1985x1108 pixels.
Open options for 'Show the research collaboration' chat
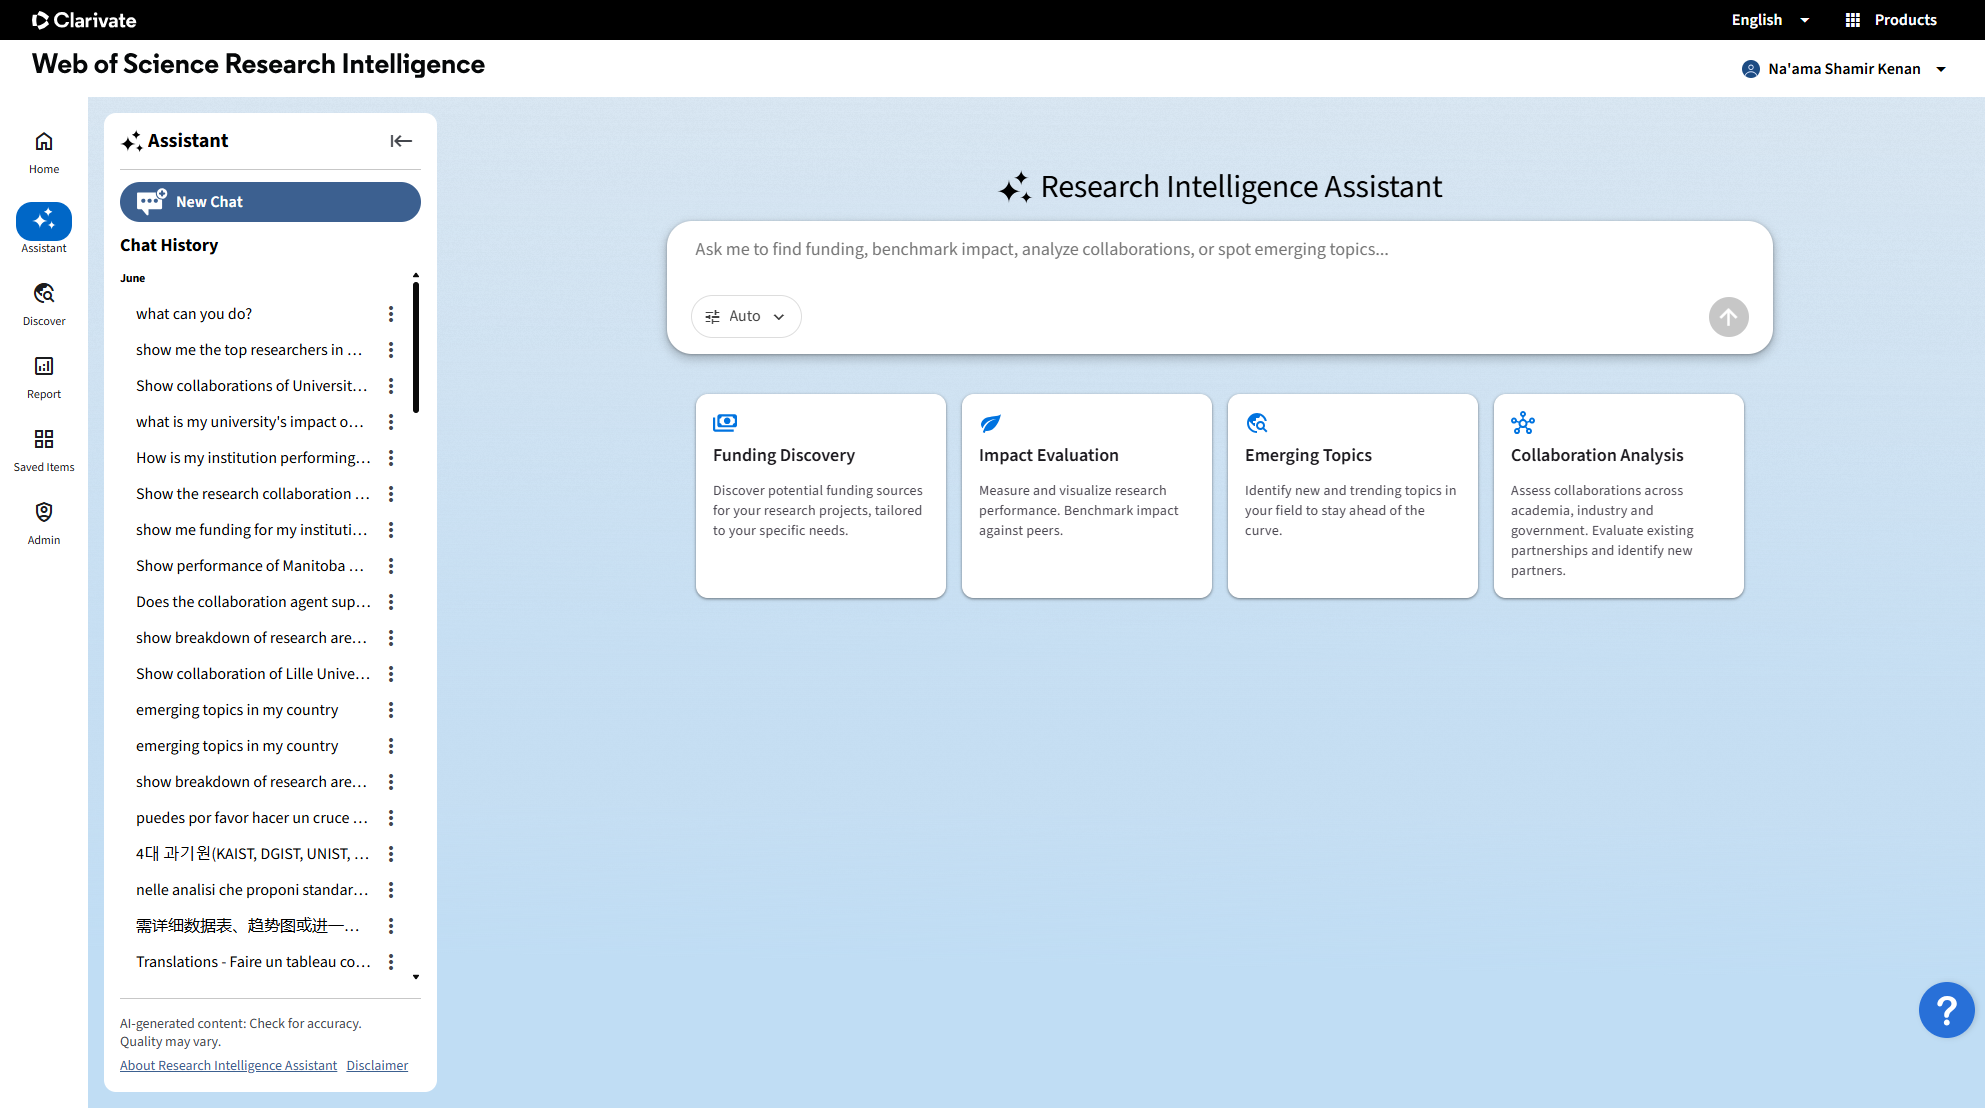[x=391, y=494]
